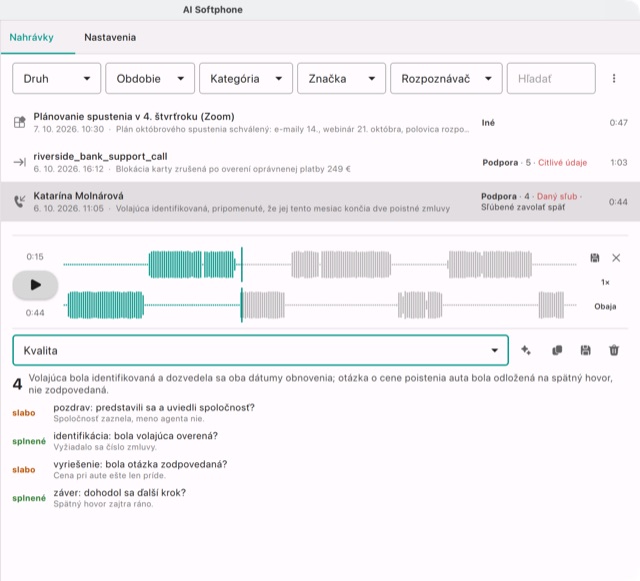
Task: Seek to the last upper-track waveform segment
Action: (490, 265)
